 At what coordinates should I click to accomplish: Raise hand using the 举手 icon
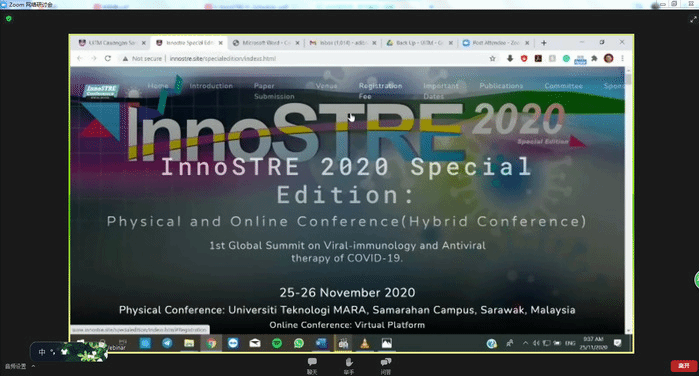[349, 365]
